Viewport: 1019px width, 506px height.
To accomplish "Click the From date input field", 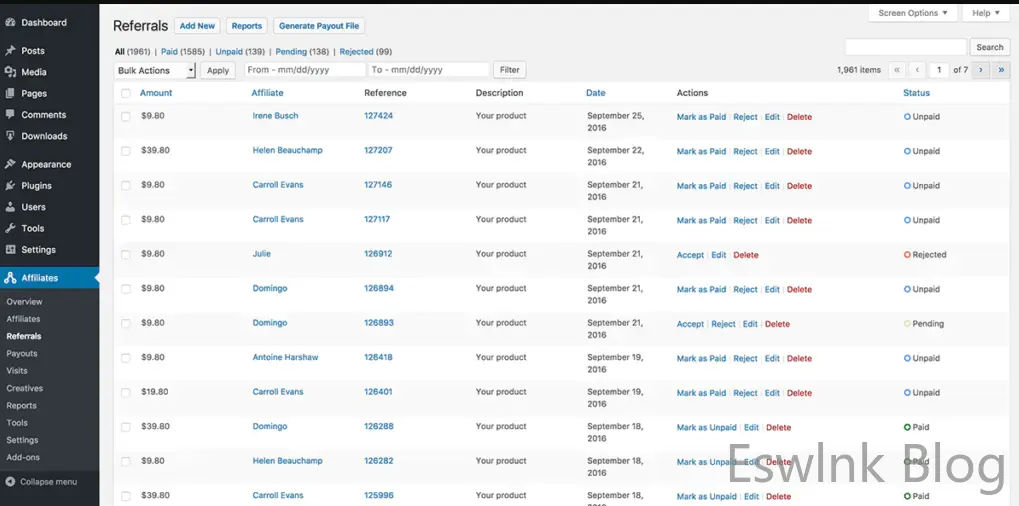I will [305, 70].
